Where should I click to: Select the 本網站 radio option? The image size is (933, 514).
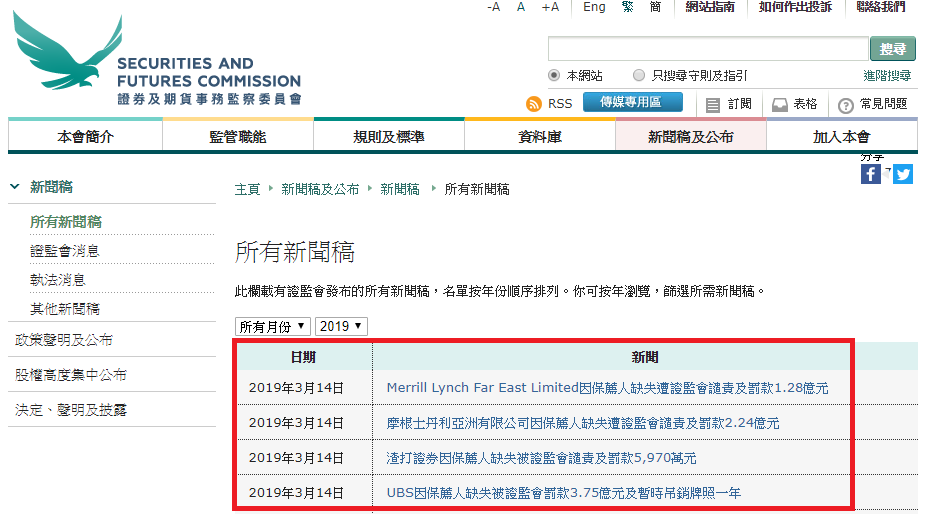point(554,76)
